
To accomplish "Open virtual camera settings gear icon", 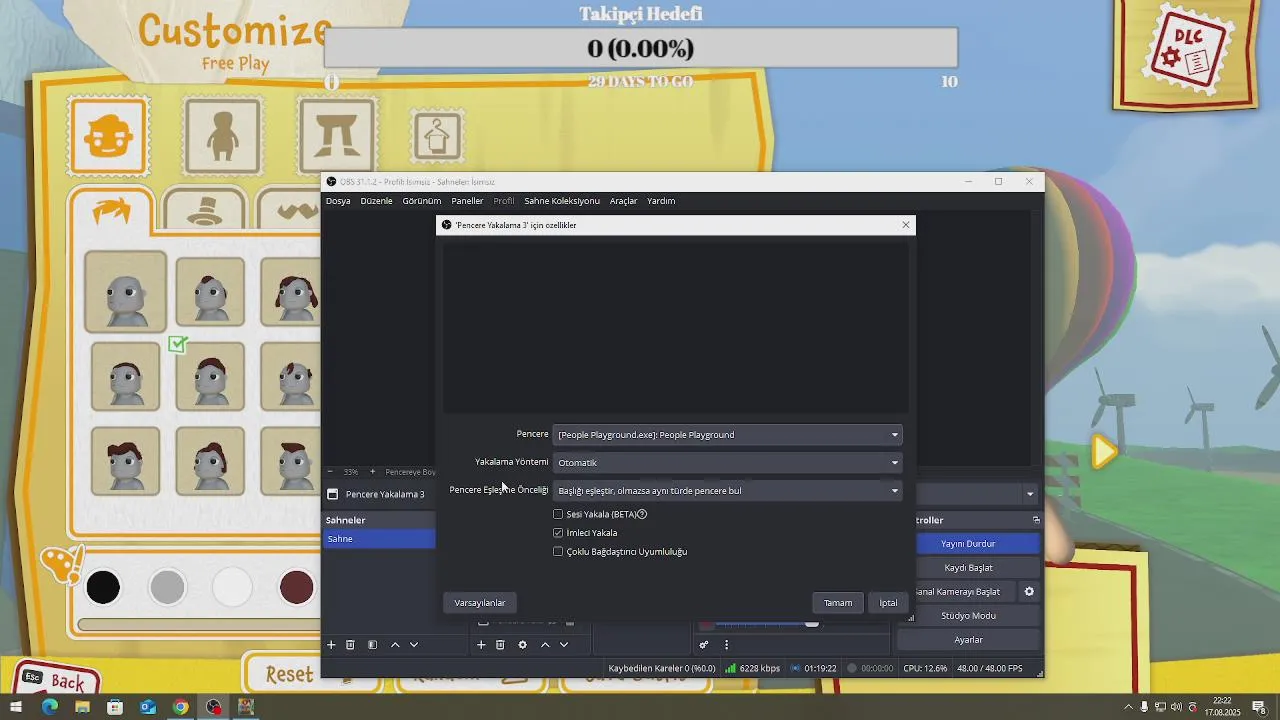I will point(1029,592).
